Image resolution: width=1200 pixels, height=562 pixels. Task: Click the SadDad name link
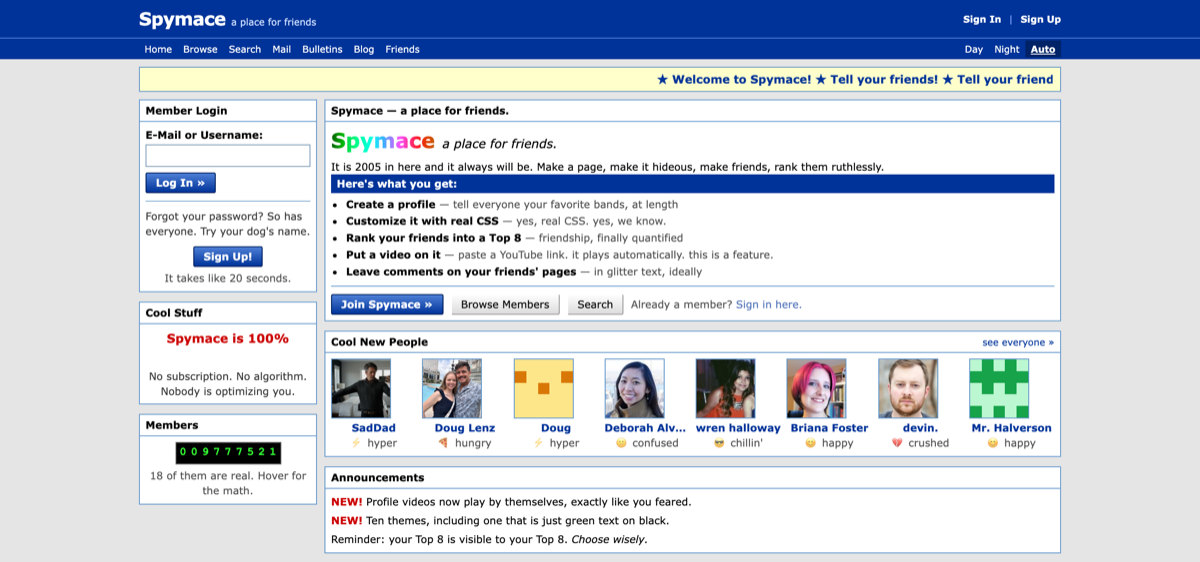tap(374, 428)
